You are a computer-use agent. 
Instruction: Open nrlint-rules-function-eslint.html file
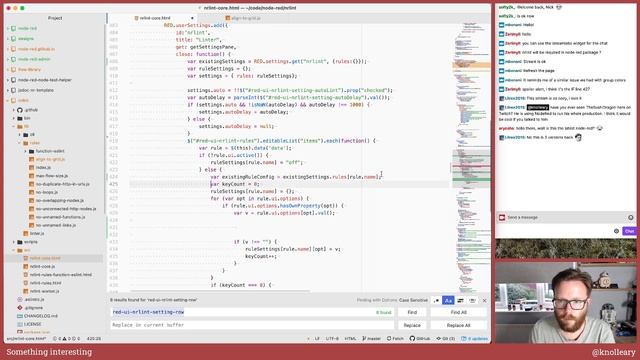pyautogui.click(x=61, y=275)
